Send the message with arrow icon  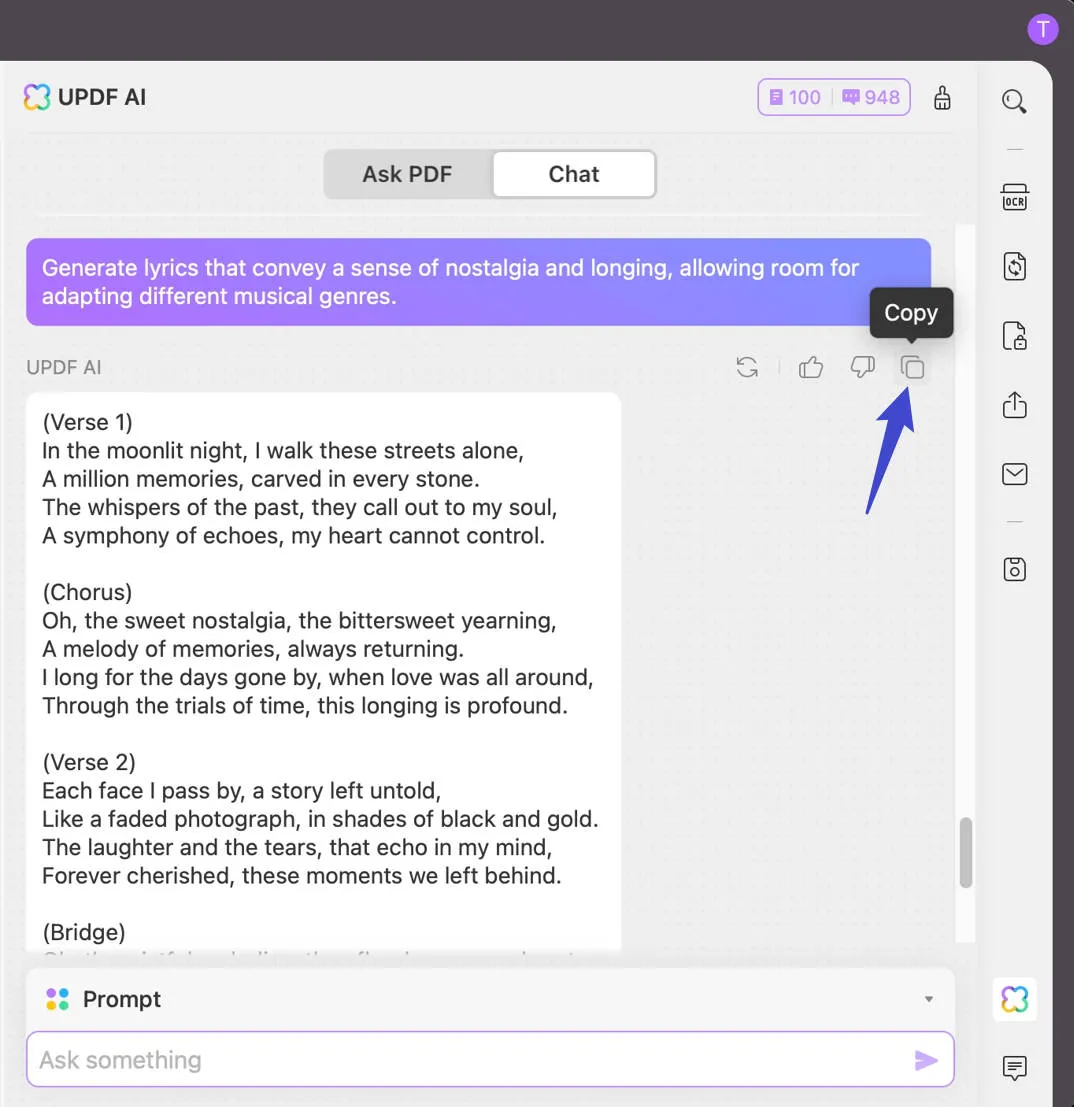pos(926,1060)
